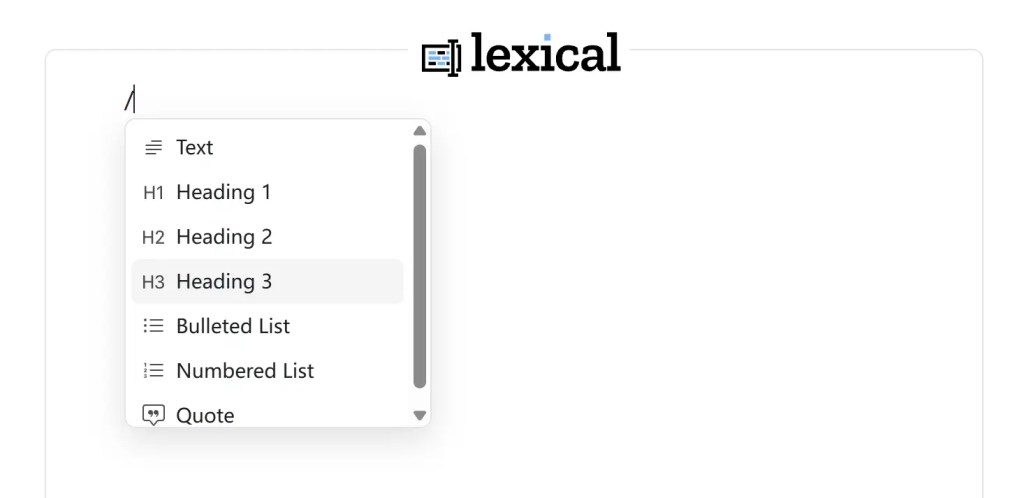1024x498 pixels.
Task: Click the Lexical logo icon
Action: click(441, 57)
